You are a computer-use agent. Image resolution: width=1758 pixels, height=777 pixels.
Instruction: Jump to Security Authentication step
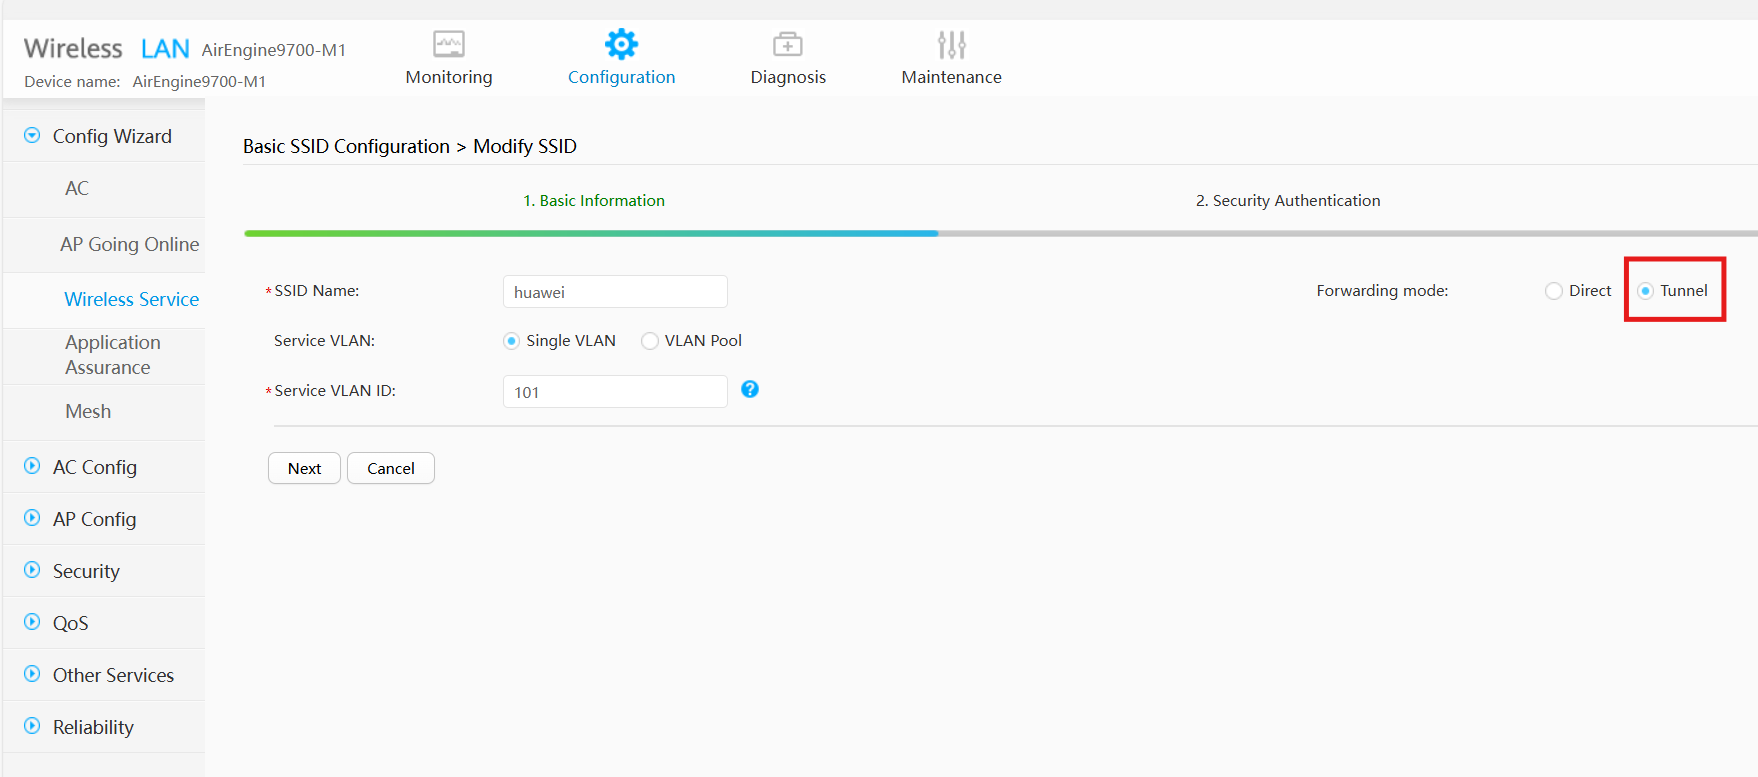(1287, 200)
